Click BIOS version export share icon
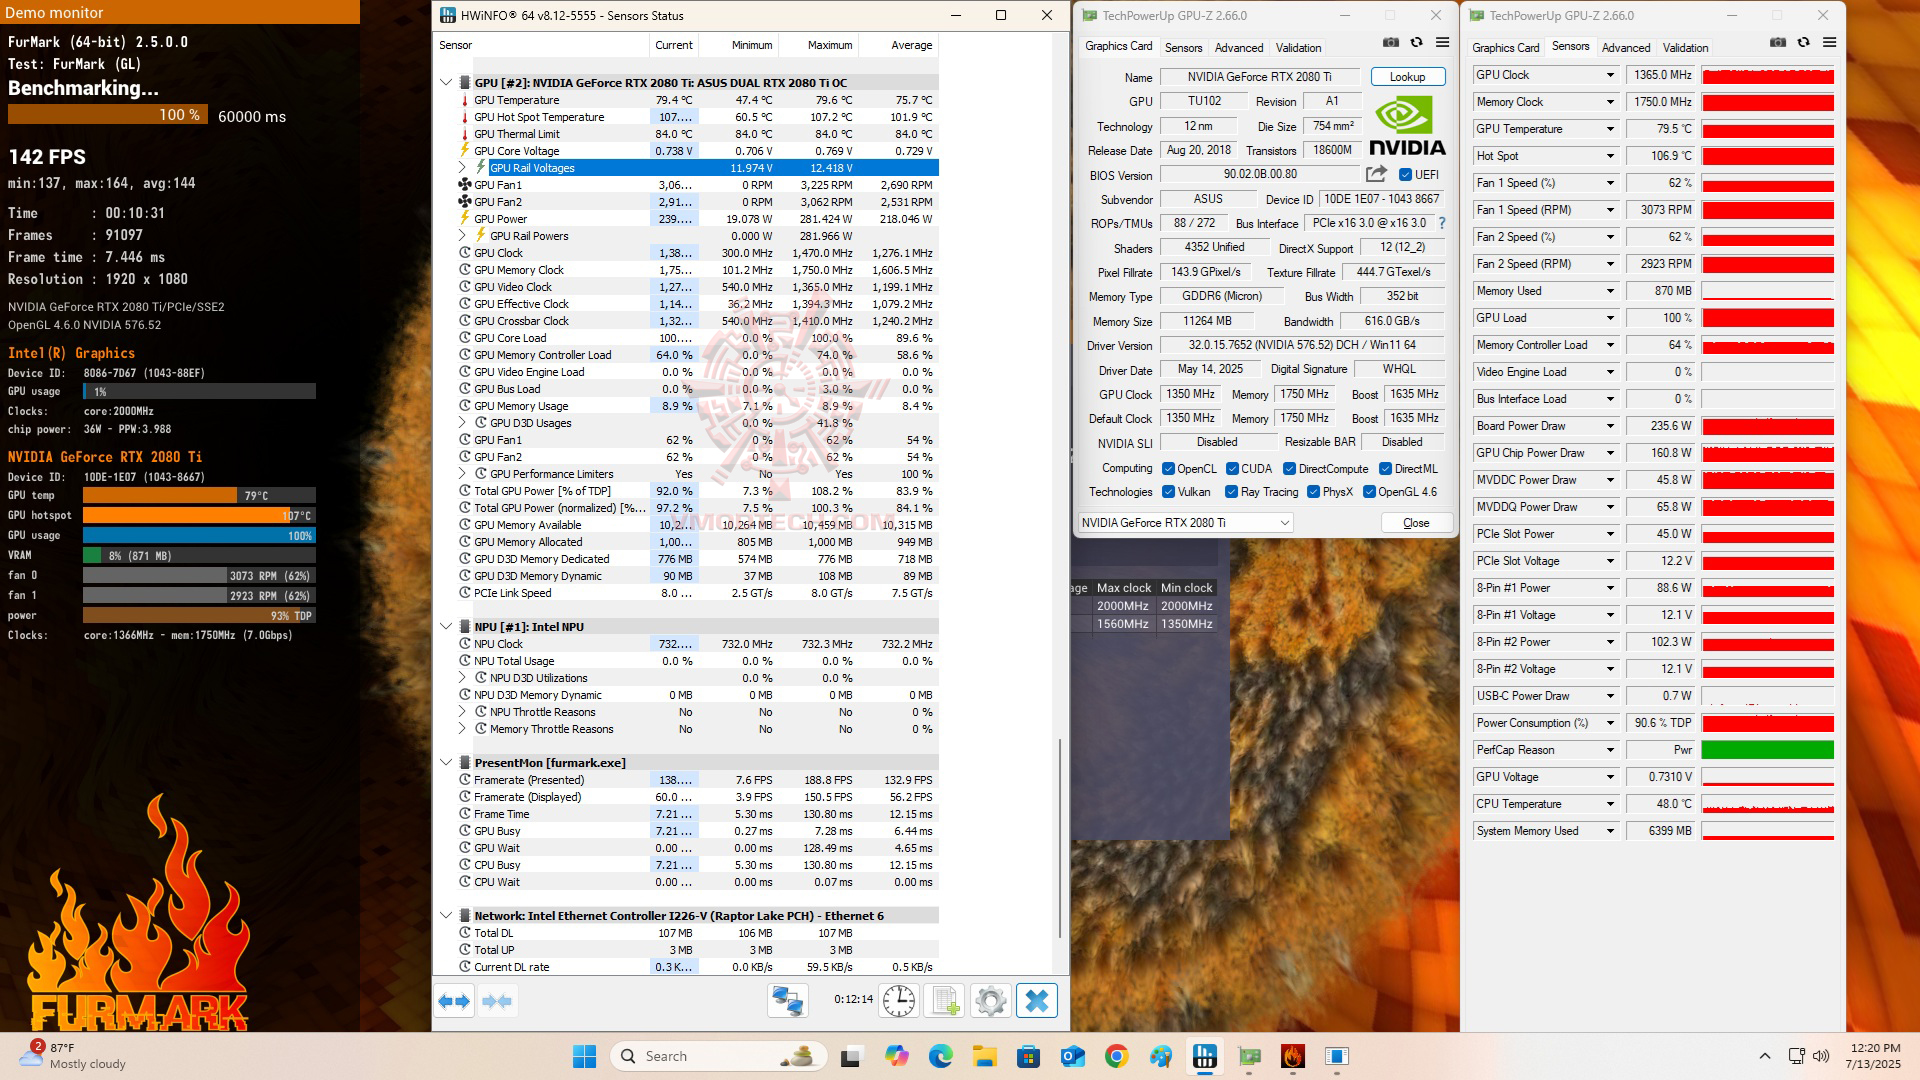Image resolution: width=1920 pixels, height=1080 pixels. [1376, 174]
